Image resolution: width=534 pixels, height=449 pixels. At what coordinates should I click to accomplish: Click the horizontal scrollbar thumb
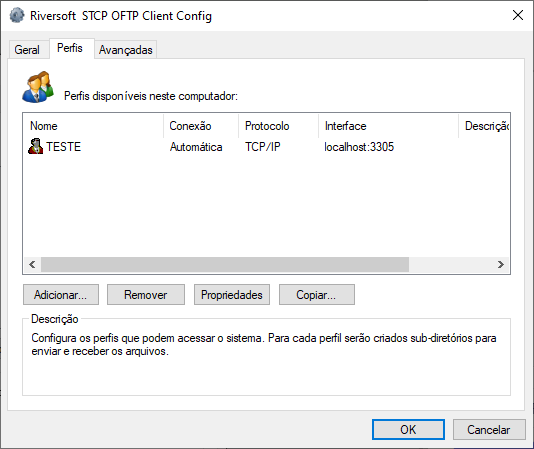coord(225,264)
